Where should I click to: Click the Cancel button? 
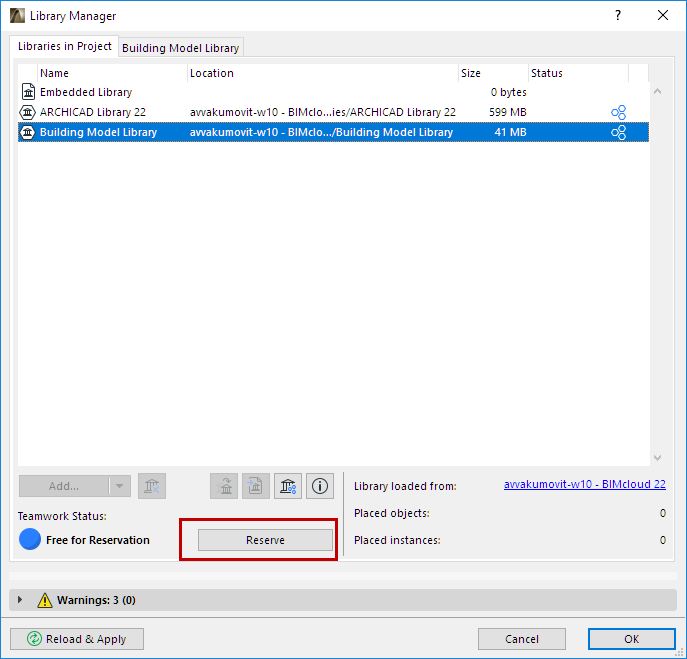click(x=521, y=639)
